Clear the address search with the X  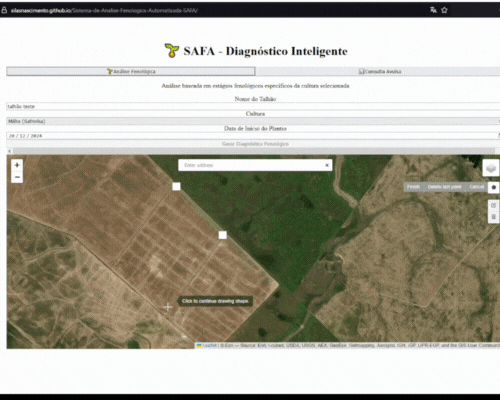327,165
